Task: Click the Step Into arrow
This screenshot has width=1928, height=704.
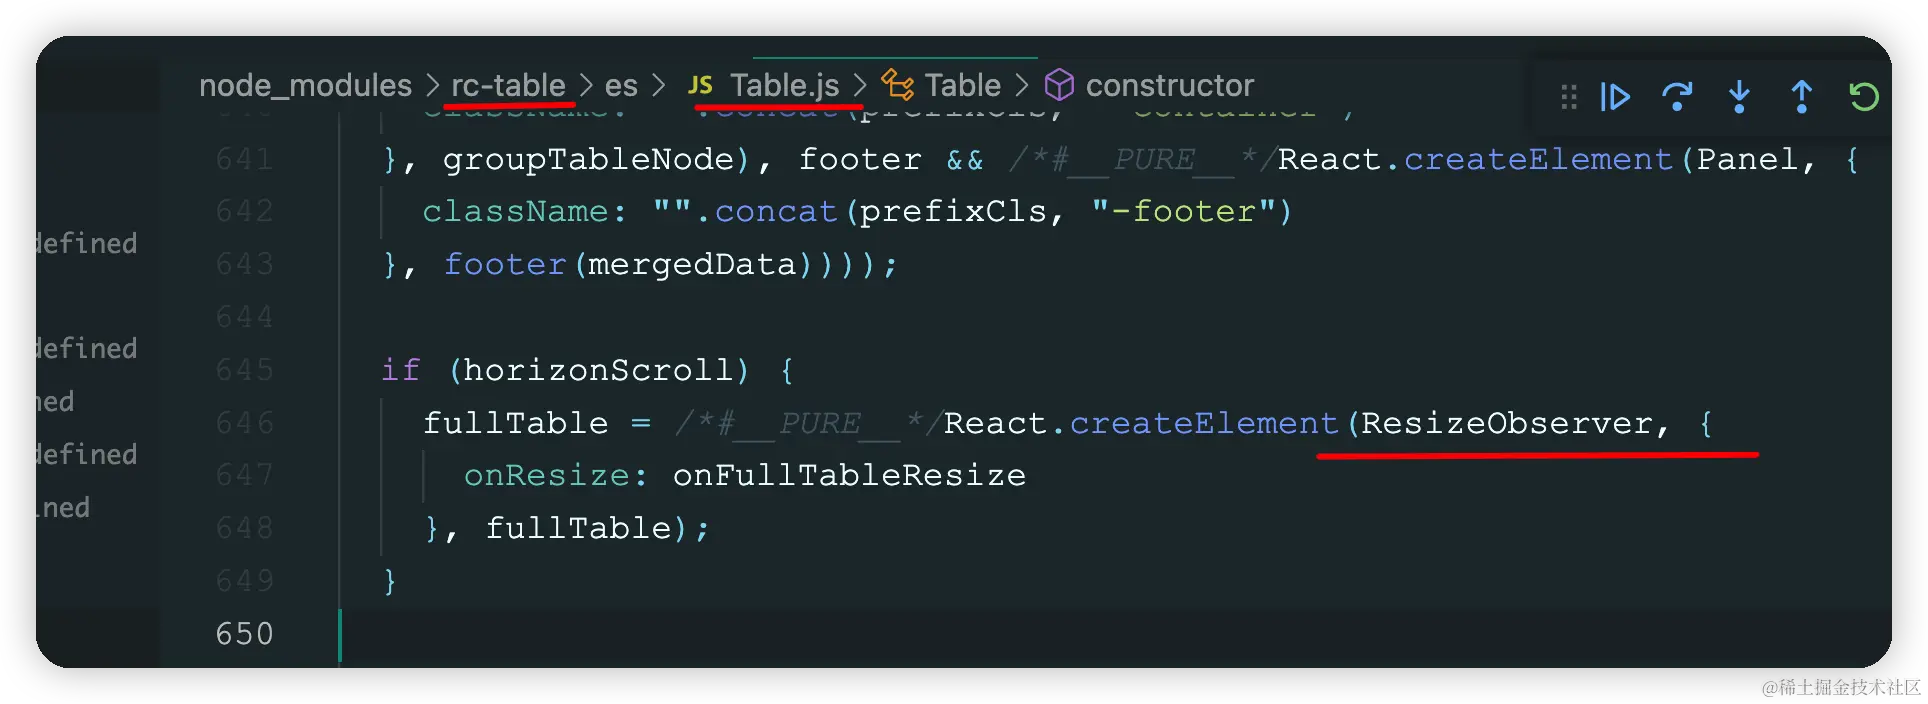Action: click(x=1739, y=97)
